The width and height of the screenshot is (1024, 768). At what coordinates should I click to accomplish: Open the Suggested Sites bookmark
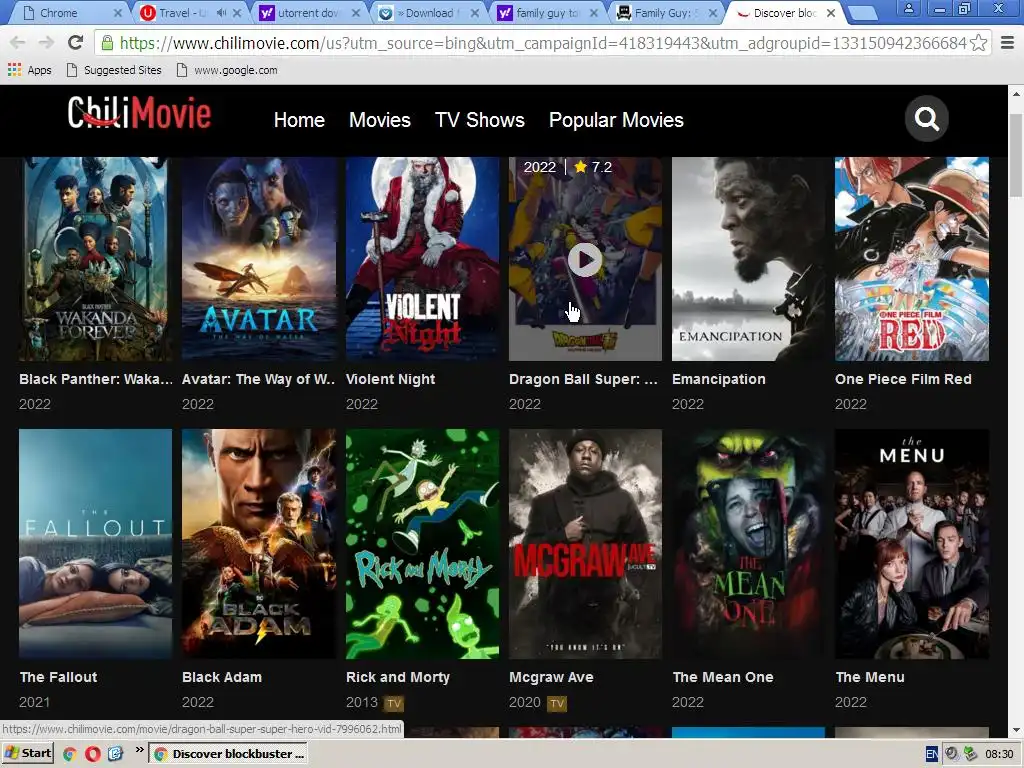tap(114, 70)
